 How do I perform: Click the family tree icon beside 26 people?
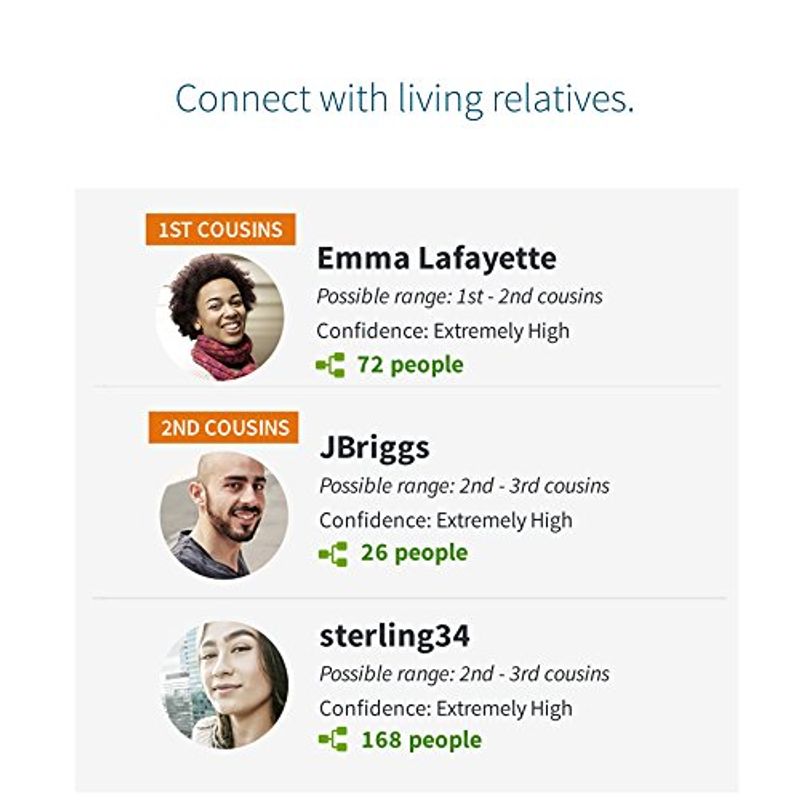[333, 554]
